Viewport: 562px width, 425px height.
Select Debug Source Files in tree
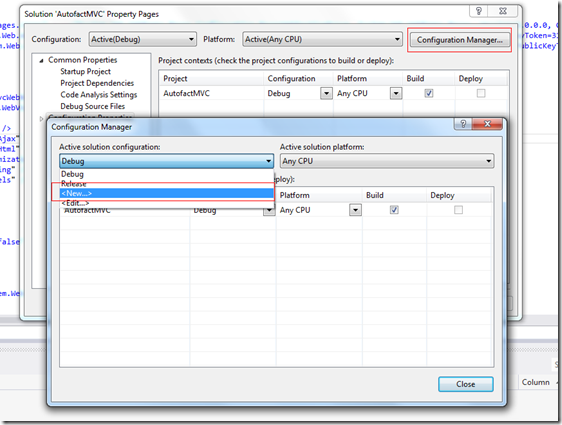pyautogui.click(x=92, y=106)
